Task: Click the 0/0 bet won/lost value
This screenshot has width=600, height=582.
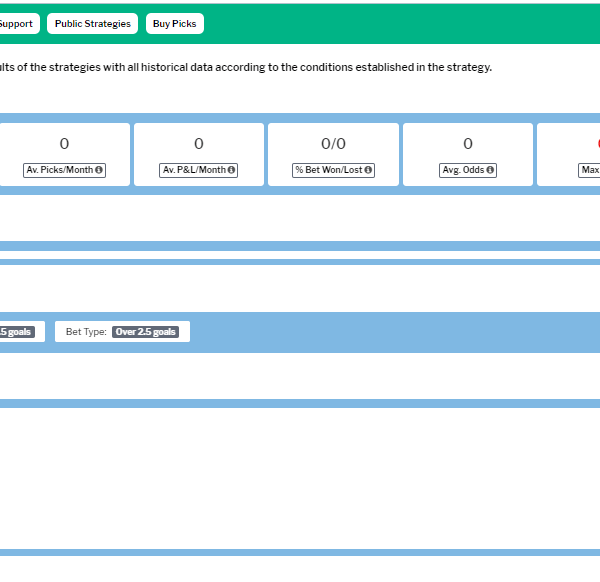Action: [x=333, y=144]
